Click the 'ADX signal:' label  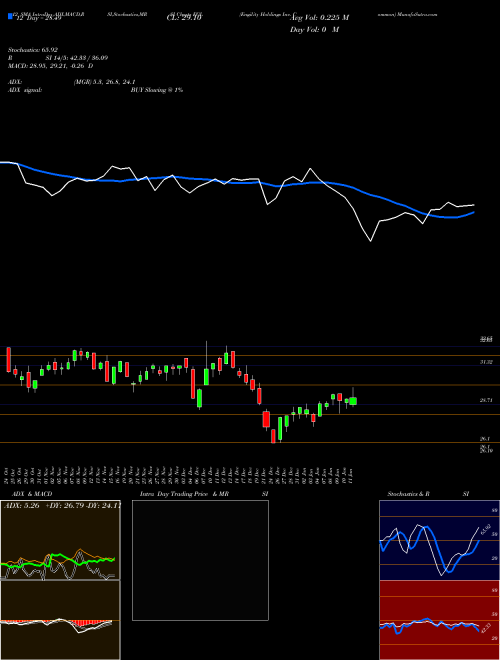pyautogui.click(x=25, y=90)
